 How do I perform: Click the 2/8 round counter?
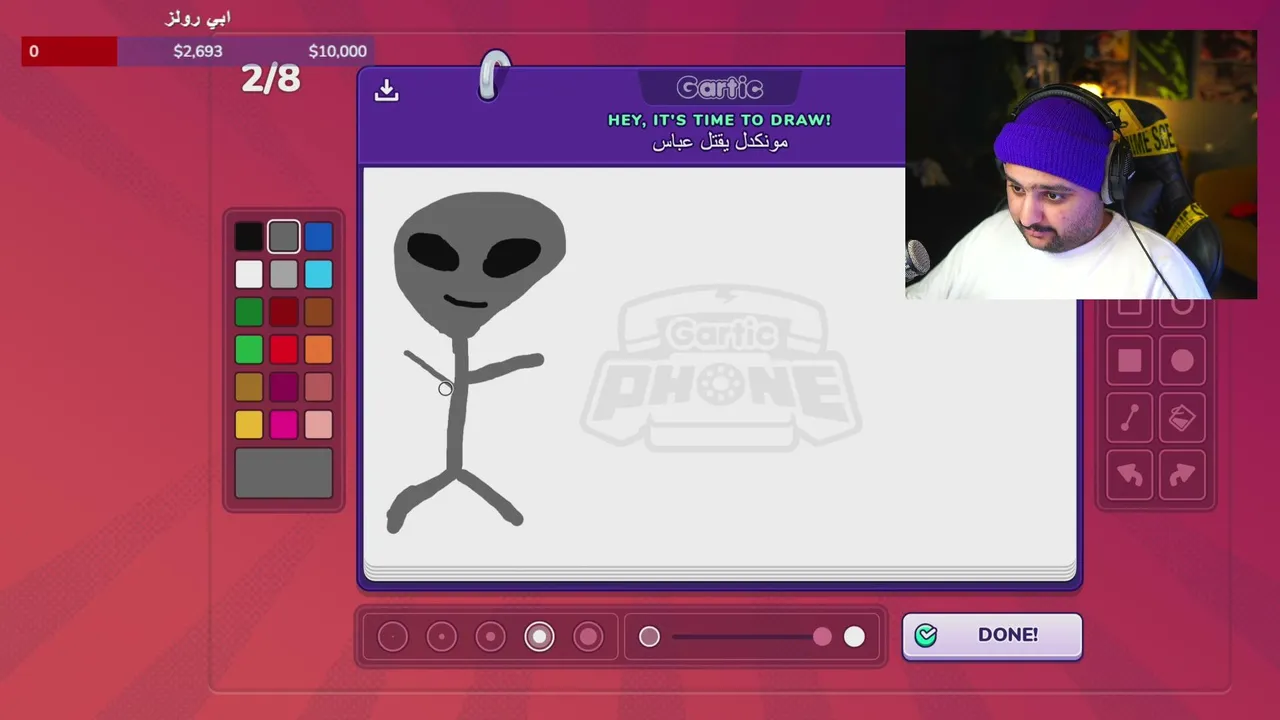pyautogui.click(x=271, y=79)
